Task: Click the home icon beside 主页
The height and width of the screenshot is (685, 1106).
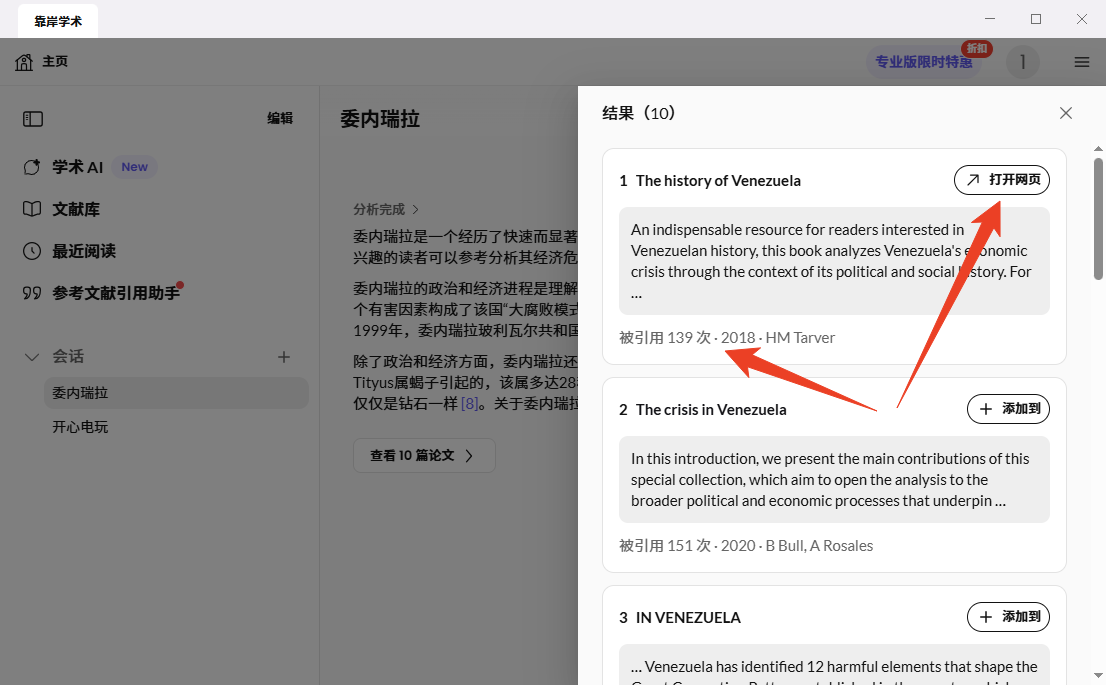Action: pos(24,62)
